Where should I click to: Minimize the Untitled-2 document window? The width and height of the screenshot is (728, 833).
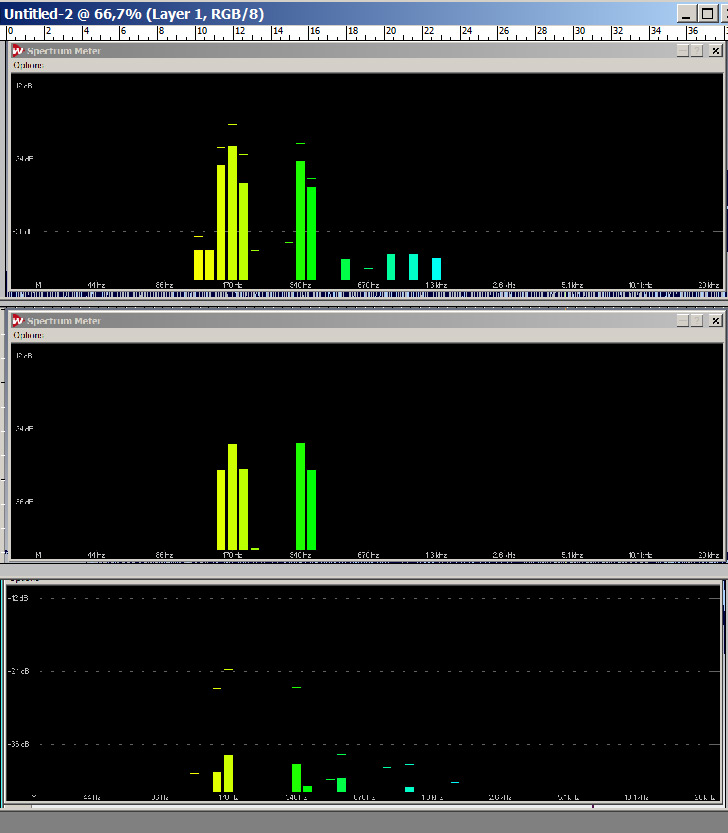point(685,13)
